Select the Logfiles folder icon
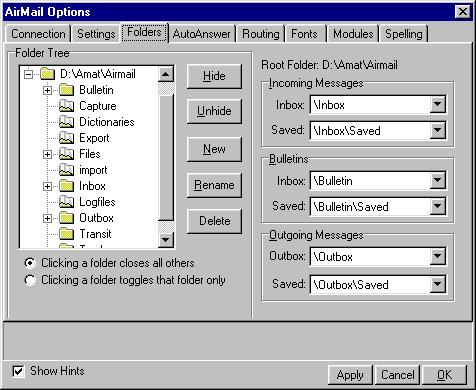 pyautogui.click(x=66, y=202)
